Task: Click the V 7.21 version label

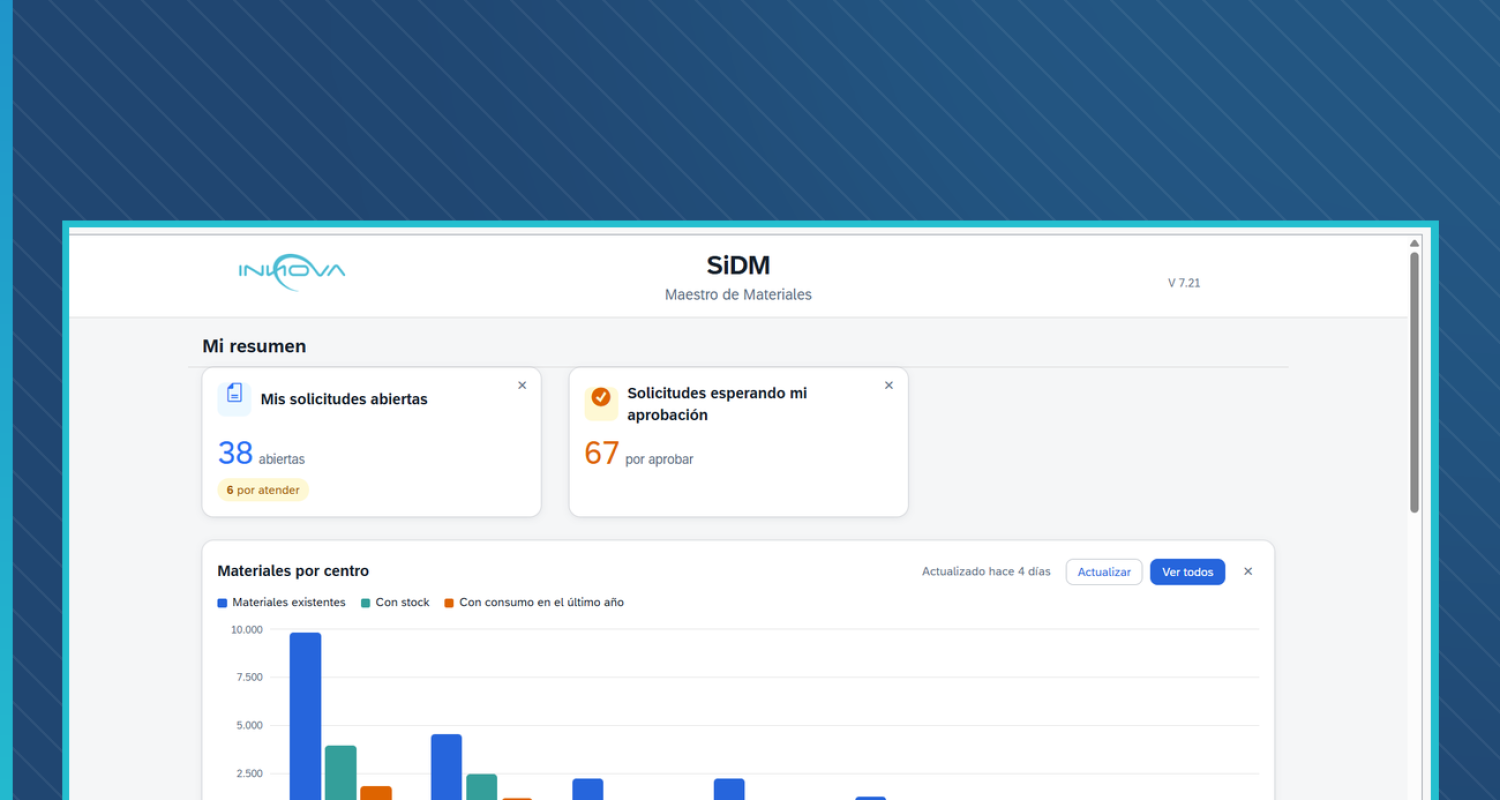Action: click(x=1184, y=283)
